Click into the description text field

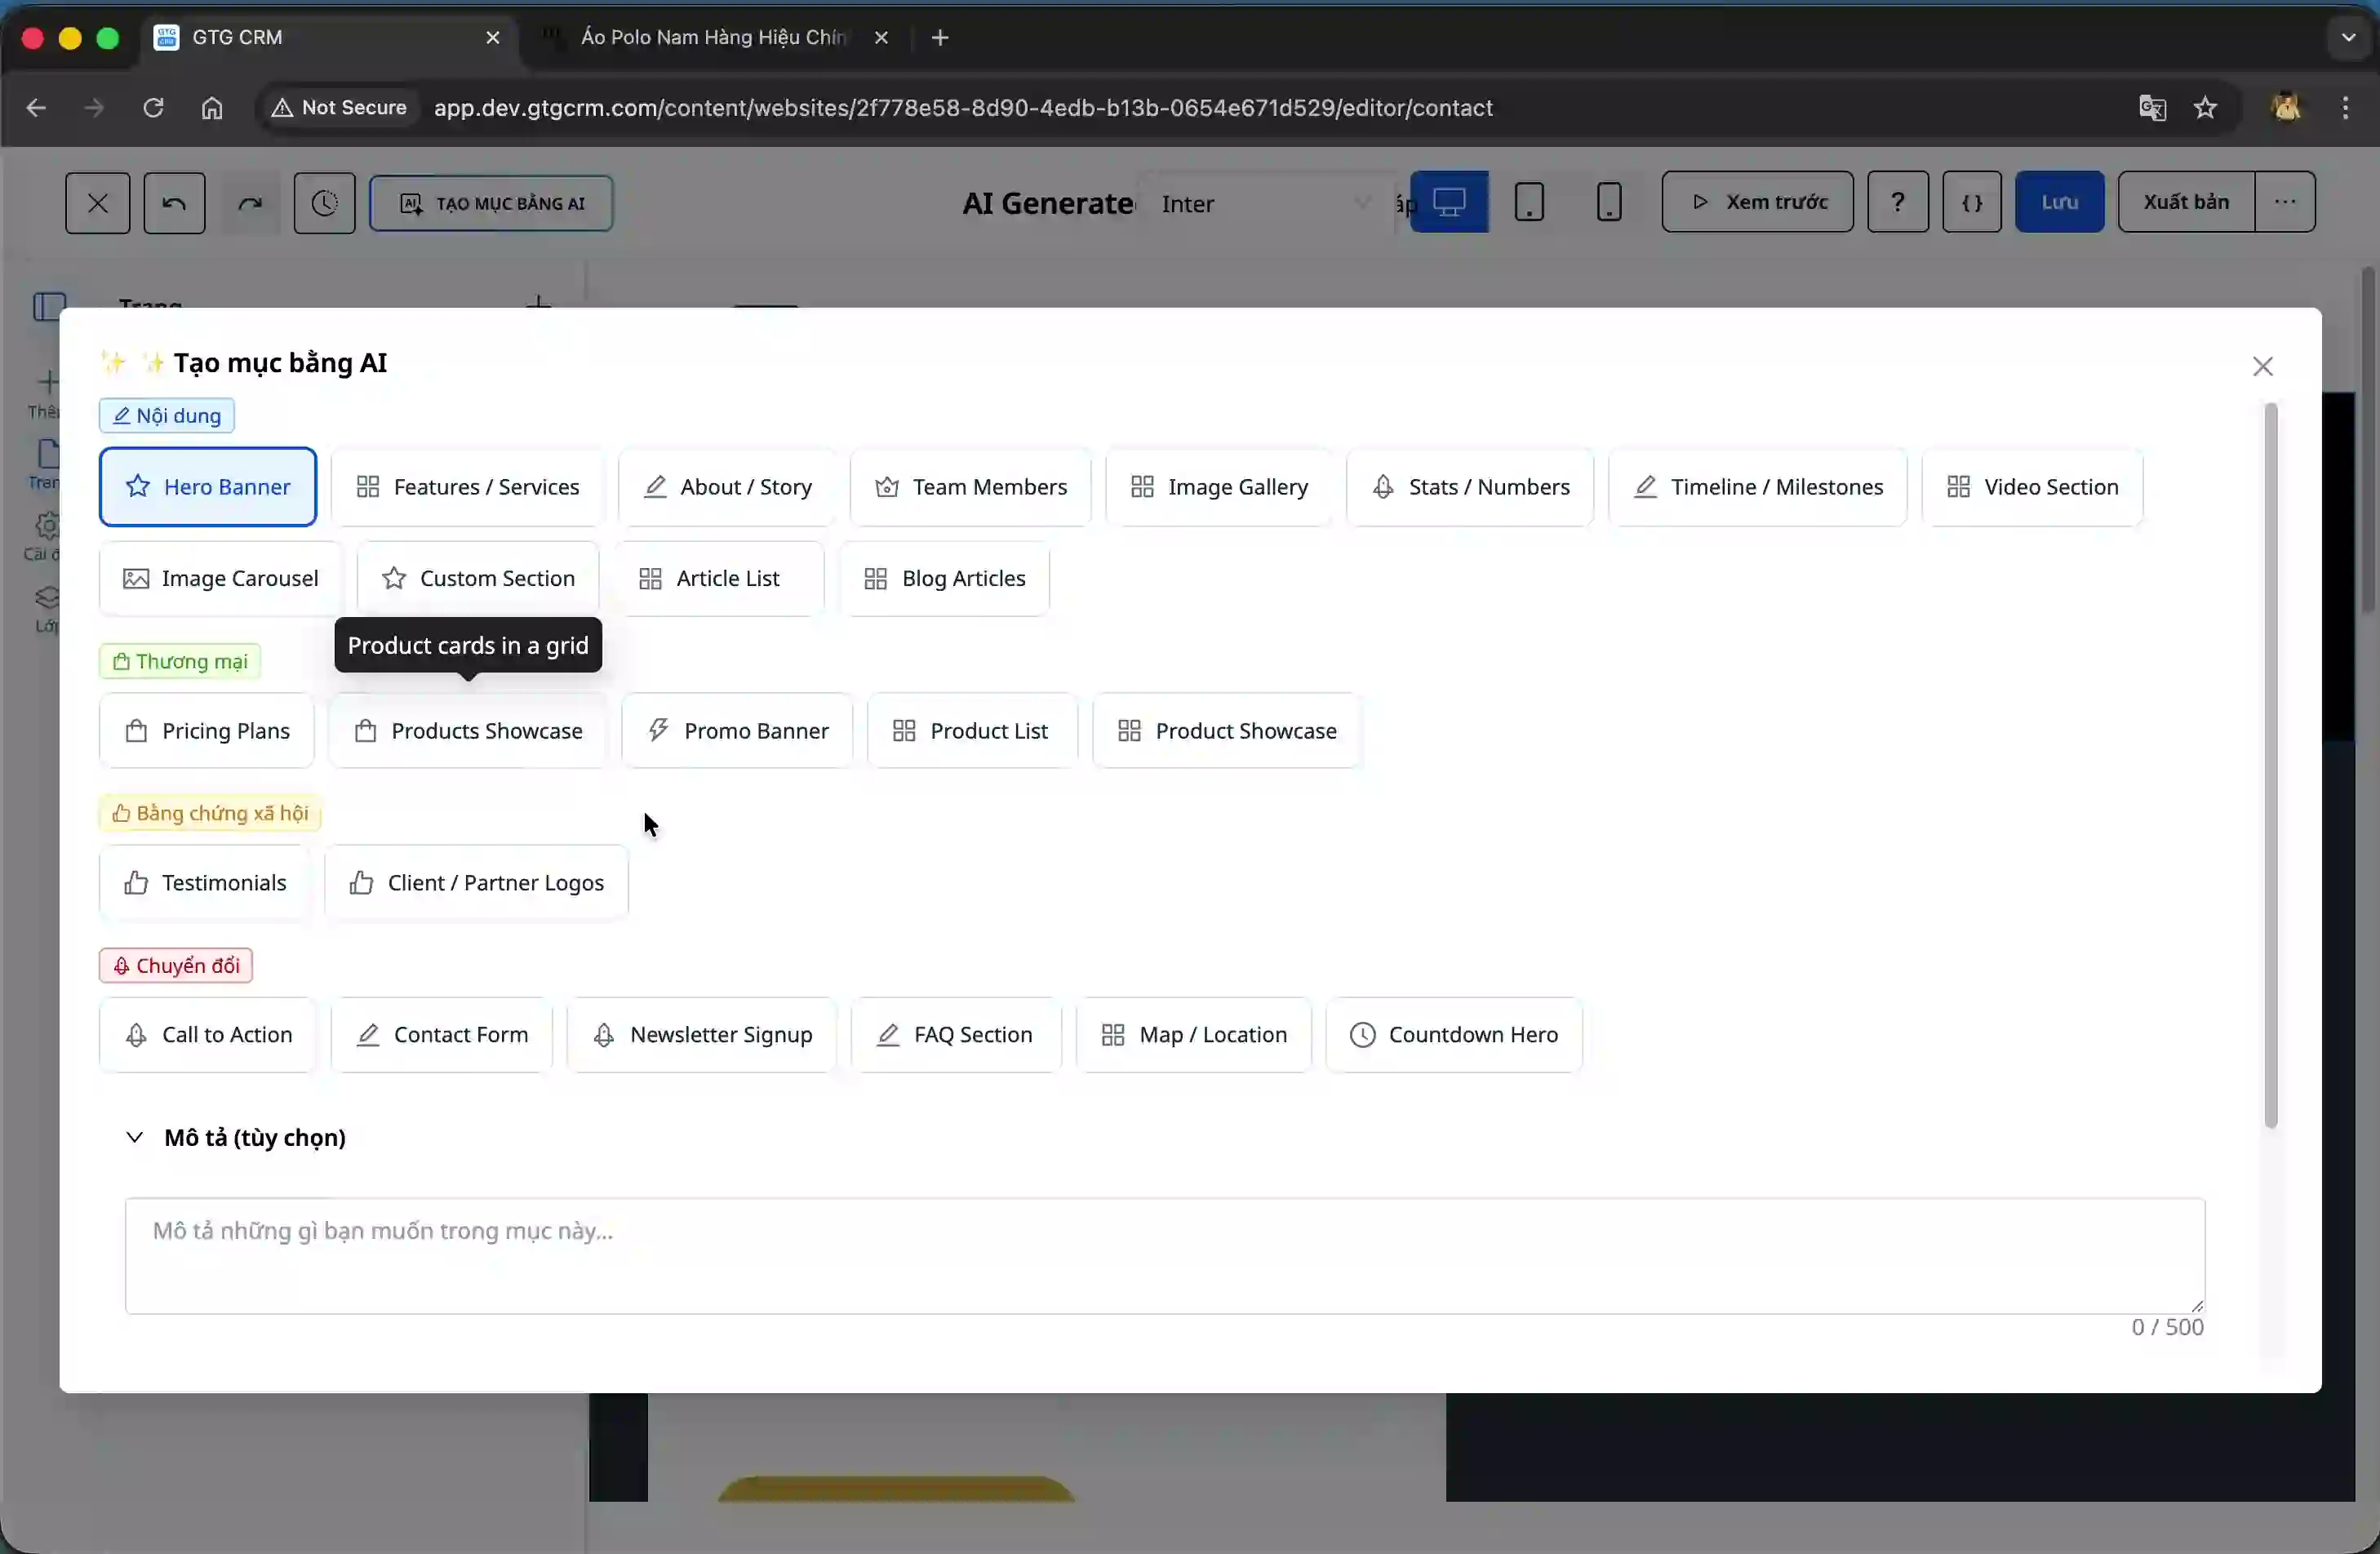pyautogui.click(x=1163, y=1255)
